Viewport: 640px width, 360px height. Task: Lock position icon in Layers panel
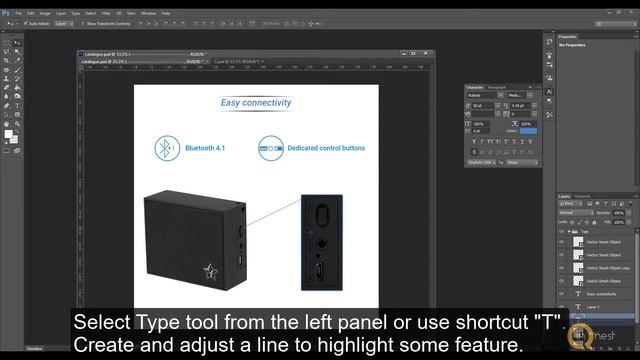[x=587, y=222]
